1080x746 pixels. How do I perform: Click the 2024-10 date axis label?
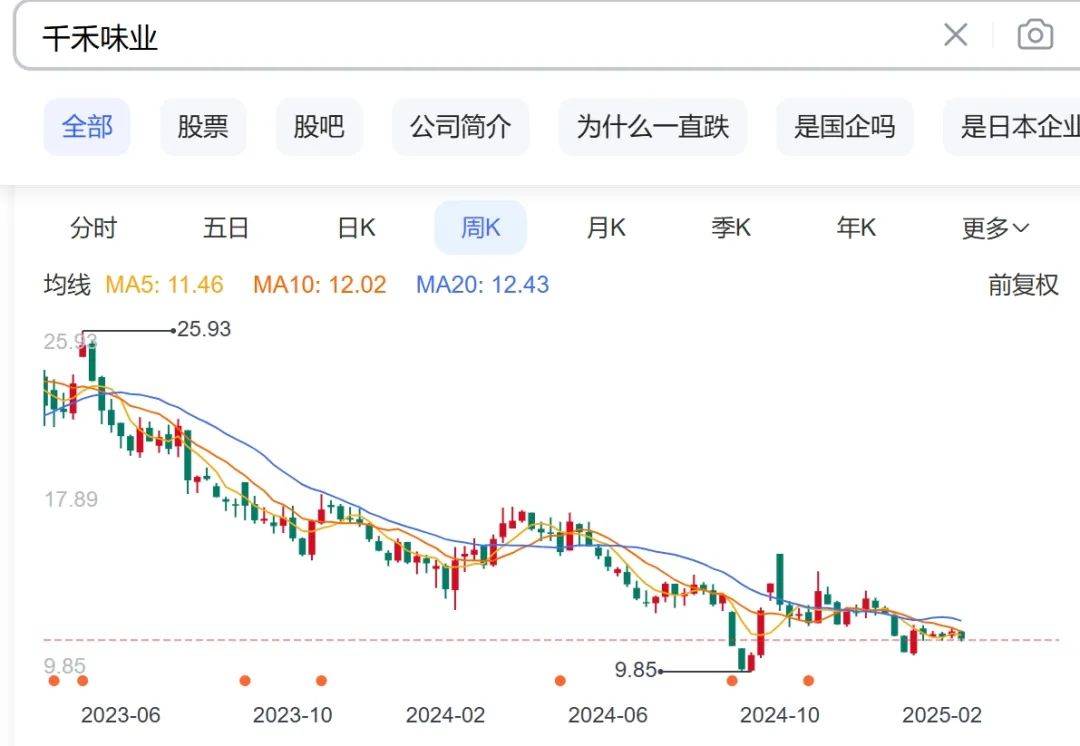[780, 715]
